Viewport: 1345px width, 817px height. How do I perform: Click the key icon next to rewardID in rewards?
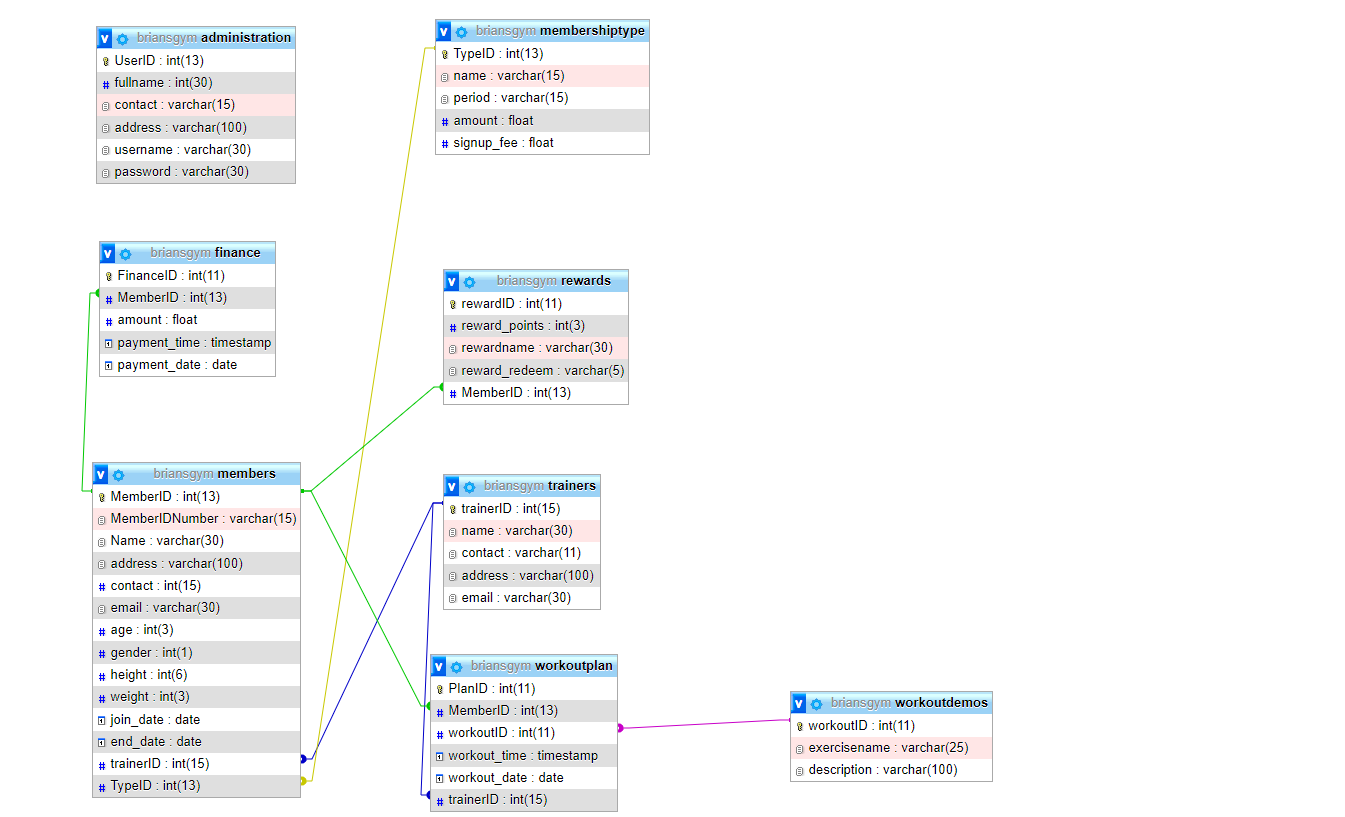[x=453, y=303]
